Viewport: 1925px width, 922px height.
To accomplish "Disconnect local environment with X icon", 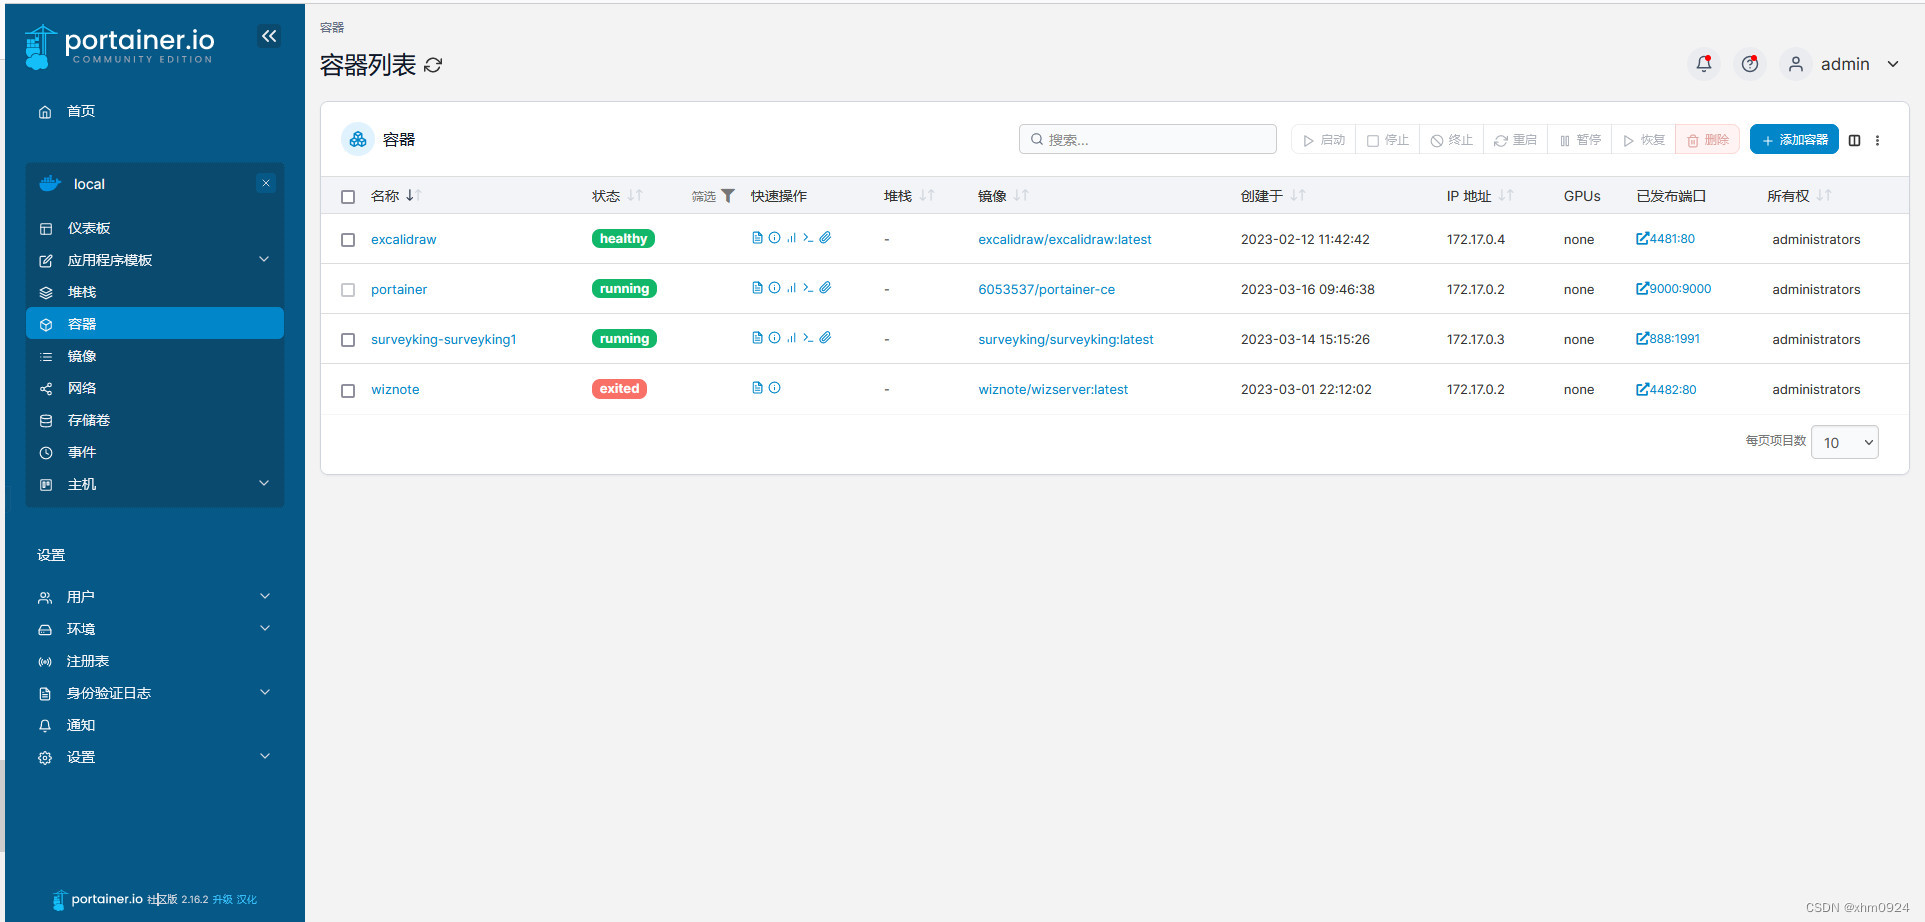I will point(265,183).
